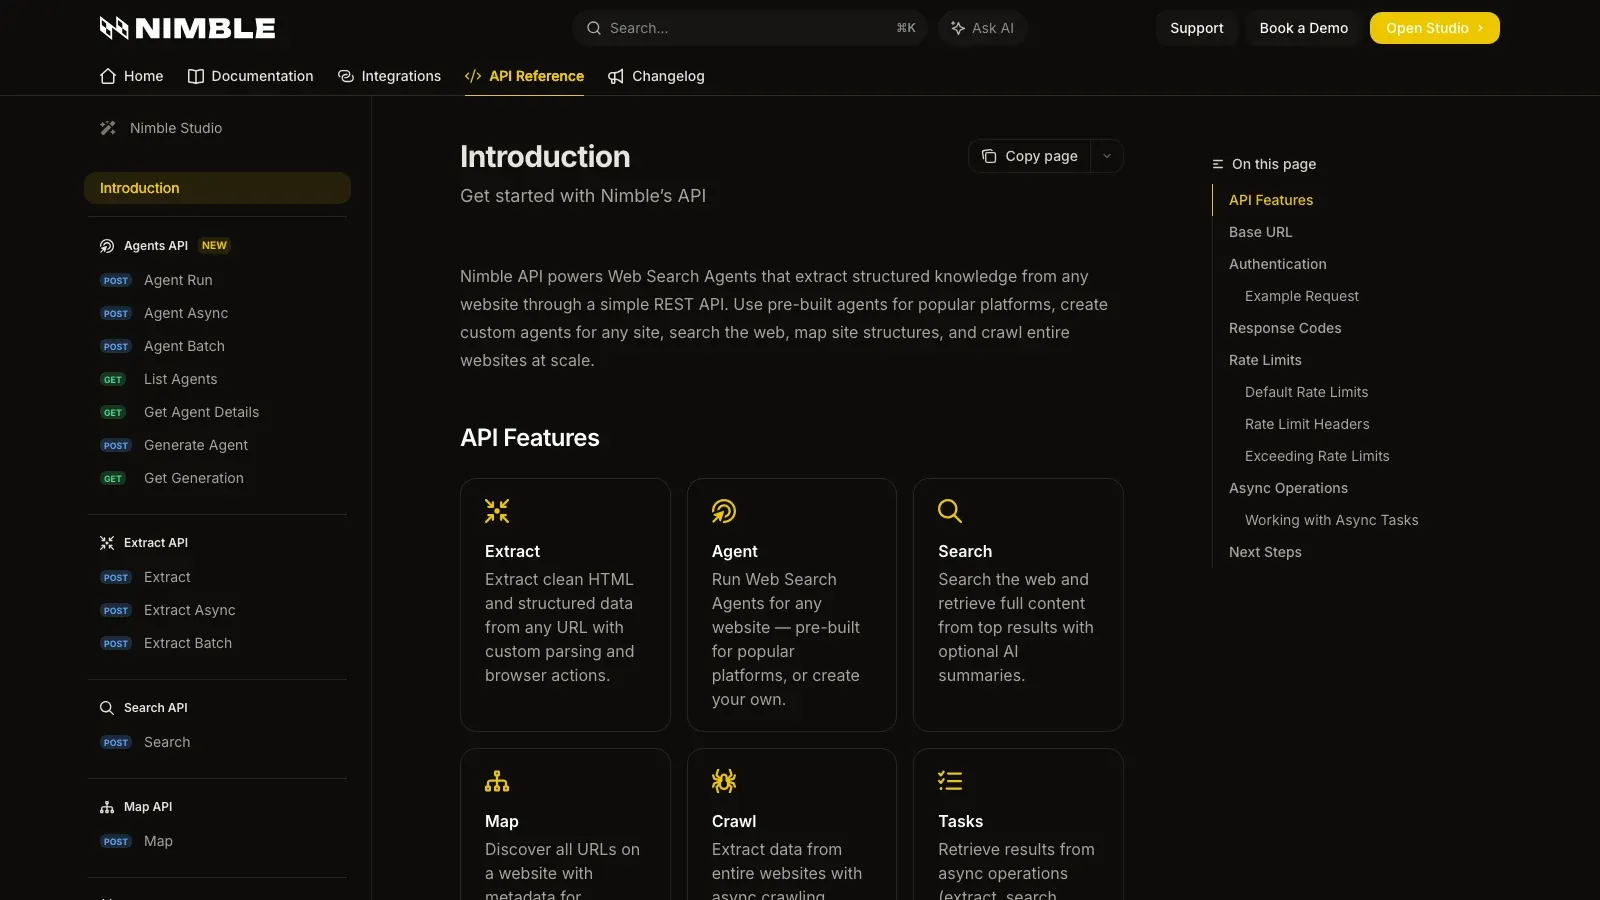The width and height of the screenshot is (1600, 900).
Task: Click the copy icon in Copy page button
Action: (x=989, y=156)
